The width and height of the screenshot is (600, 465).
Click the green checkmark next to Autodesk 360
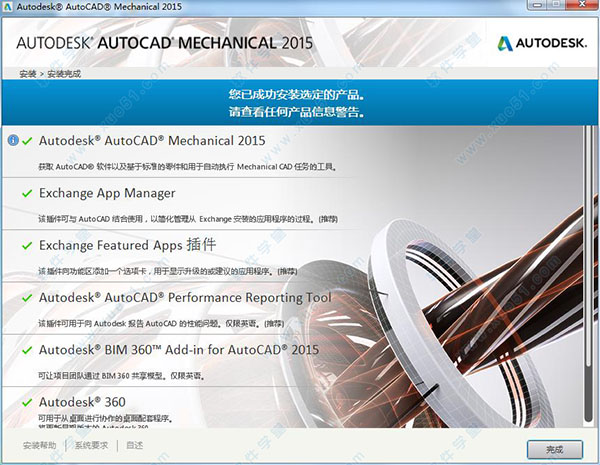click(27, 402)
